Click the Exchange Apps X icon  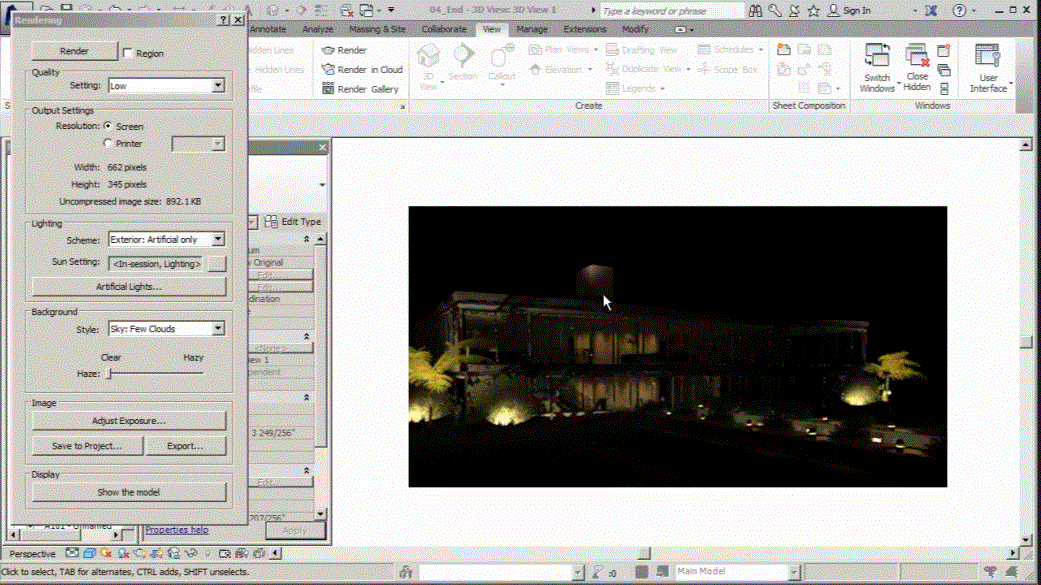931,10
